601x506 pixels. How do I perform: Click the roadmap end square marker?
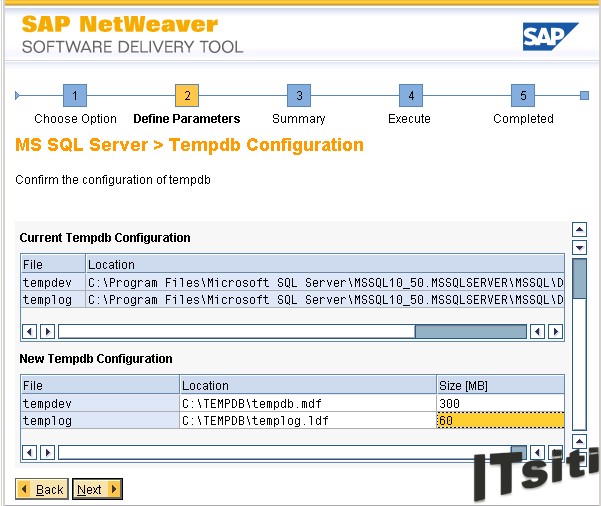click(x=584, y=95)
